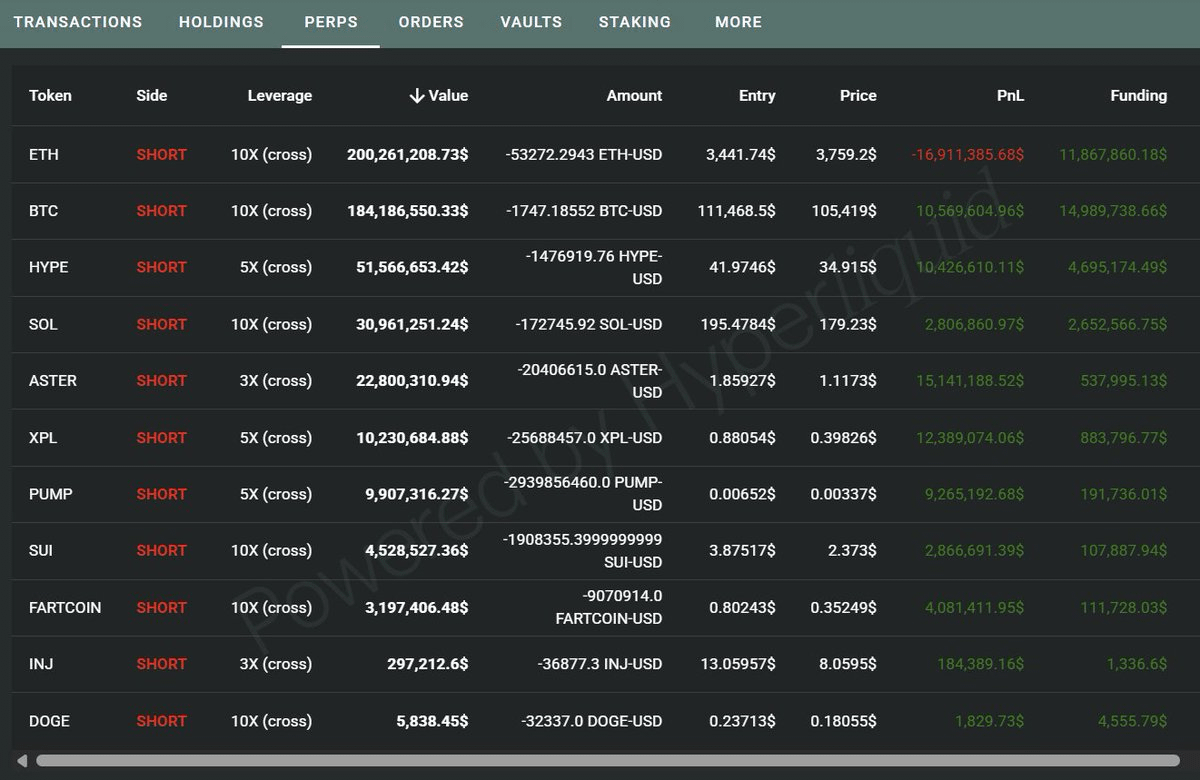Sort table by Side column header
Image resolution: width=1200 pixels, height=780 pixels.
pyautogui.click(x=152, y=96)
